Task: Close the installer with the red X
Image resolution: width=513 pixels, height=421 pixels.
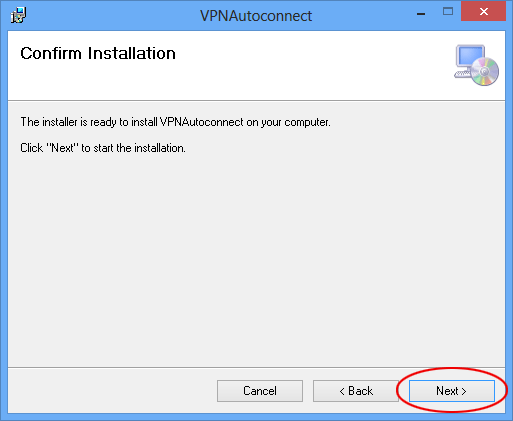Action: click(484, 12)
